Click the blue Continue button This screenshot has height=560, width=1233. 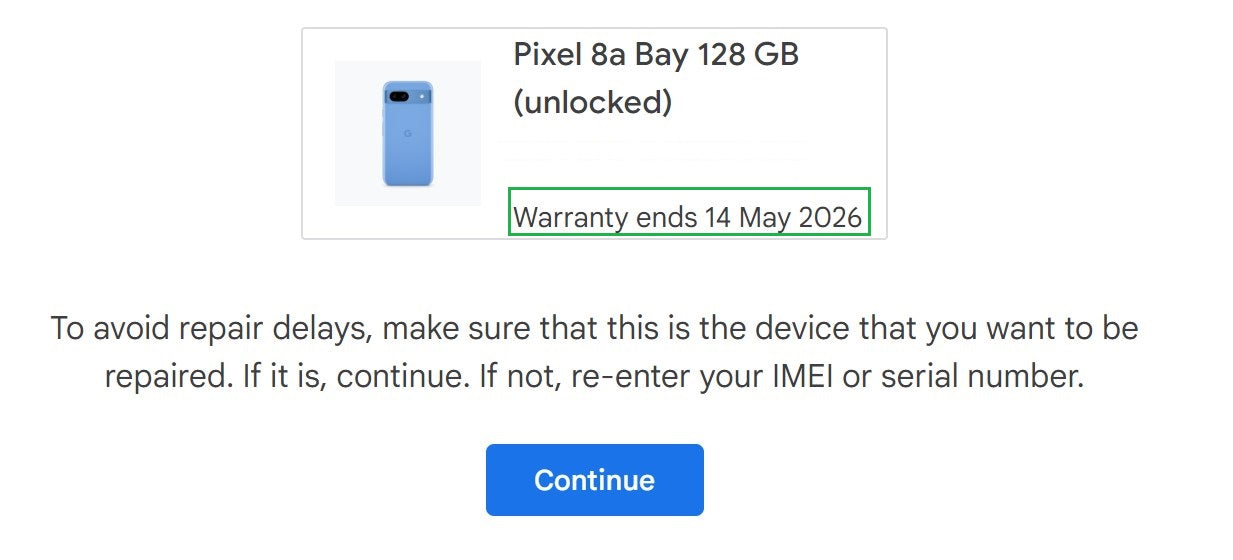click(594, 480)
